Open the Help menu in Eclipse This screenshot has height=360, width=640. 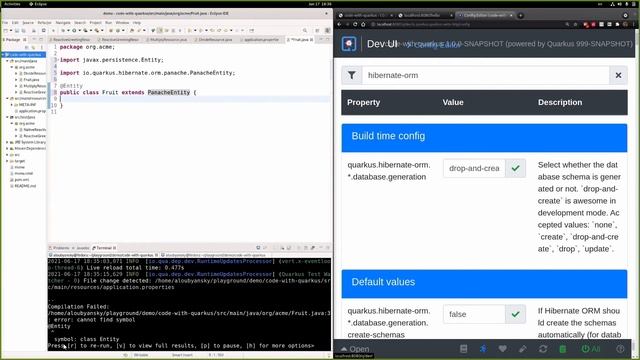(x=137, y=23)
